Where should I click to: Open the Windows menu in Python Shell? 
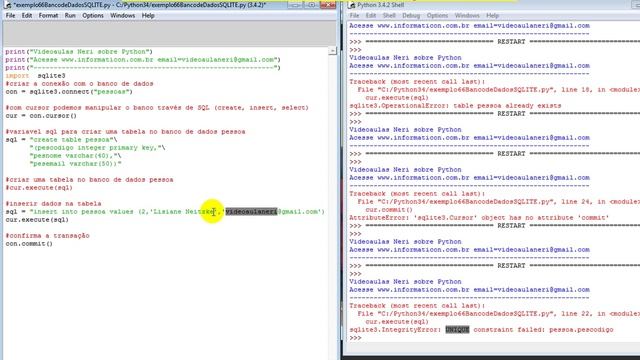(467, 16)
